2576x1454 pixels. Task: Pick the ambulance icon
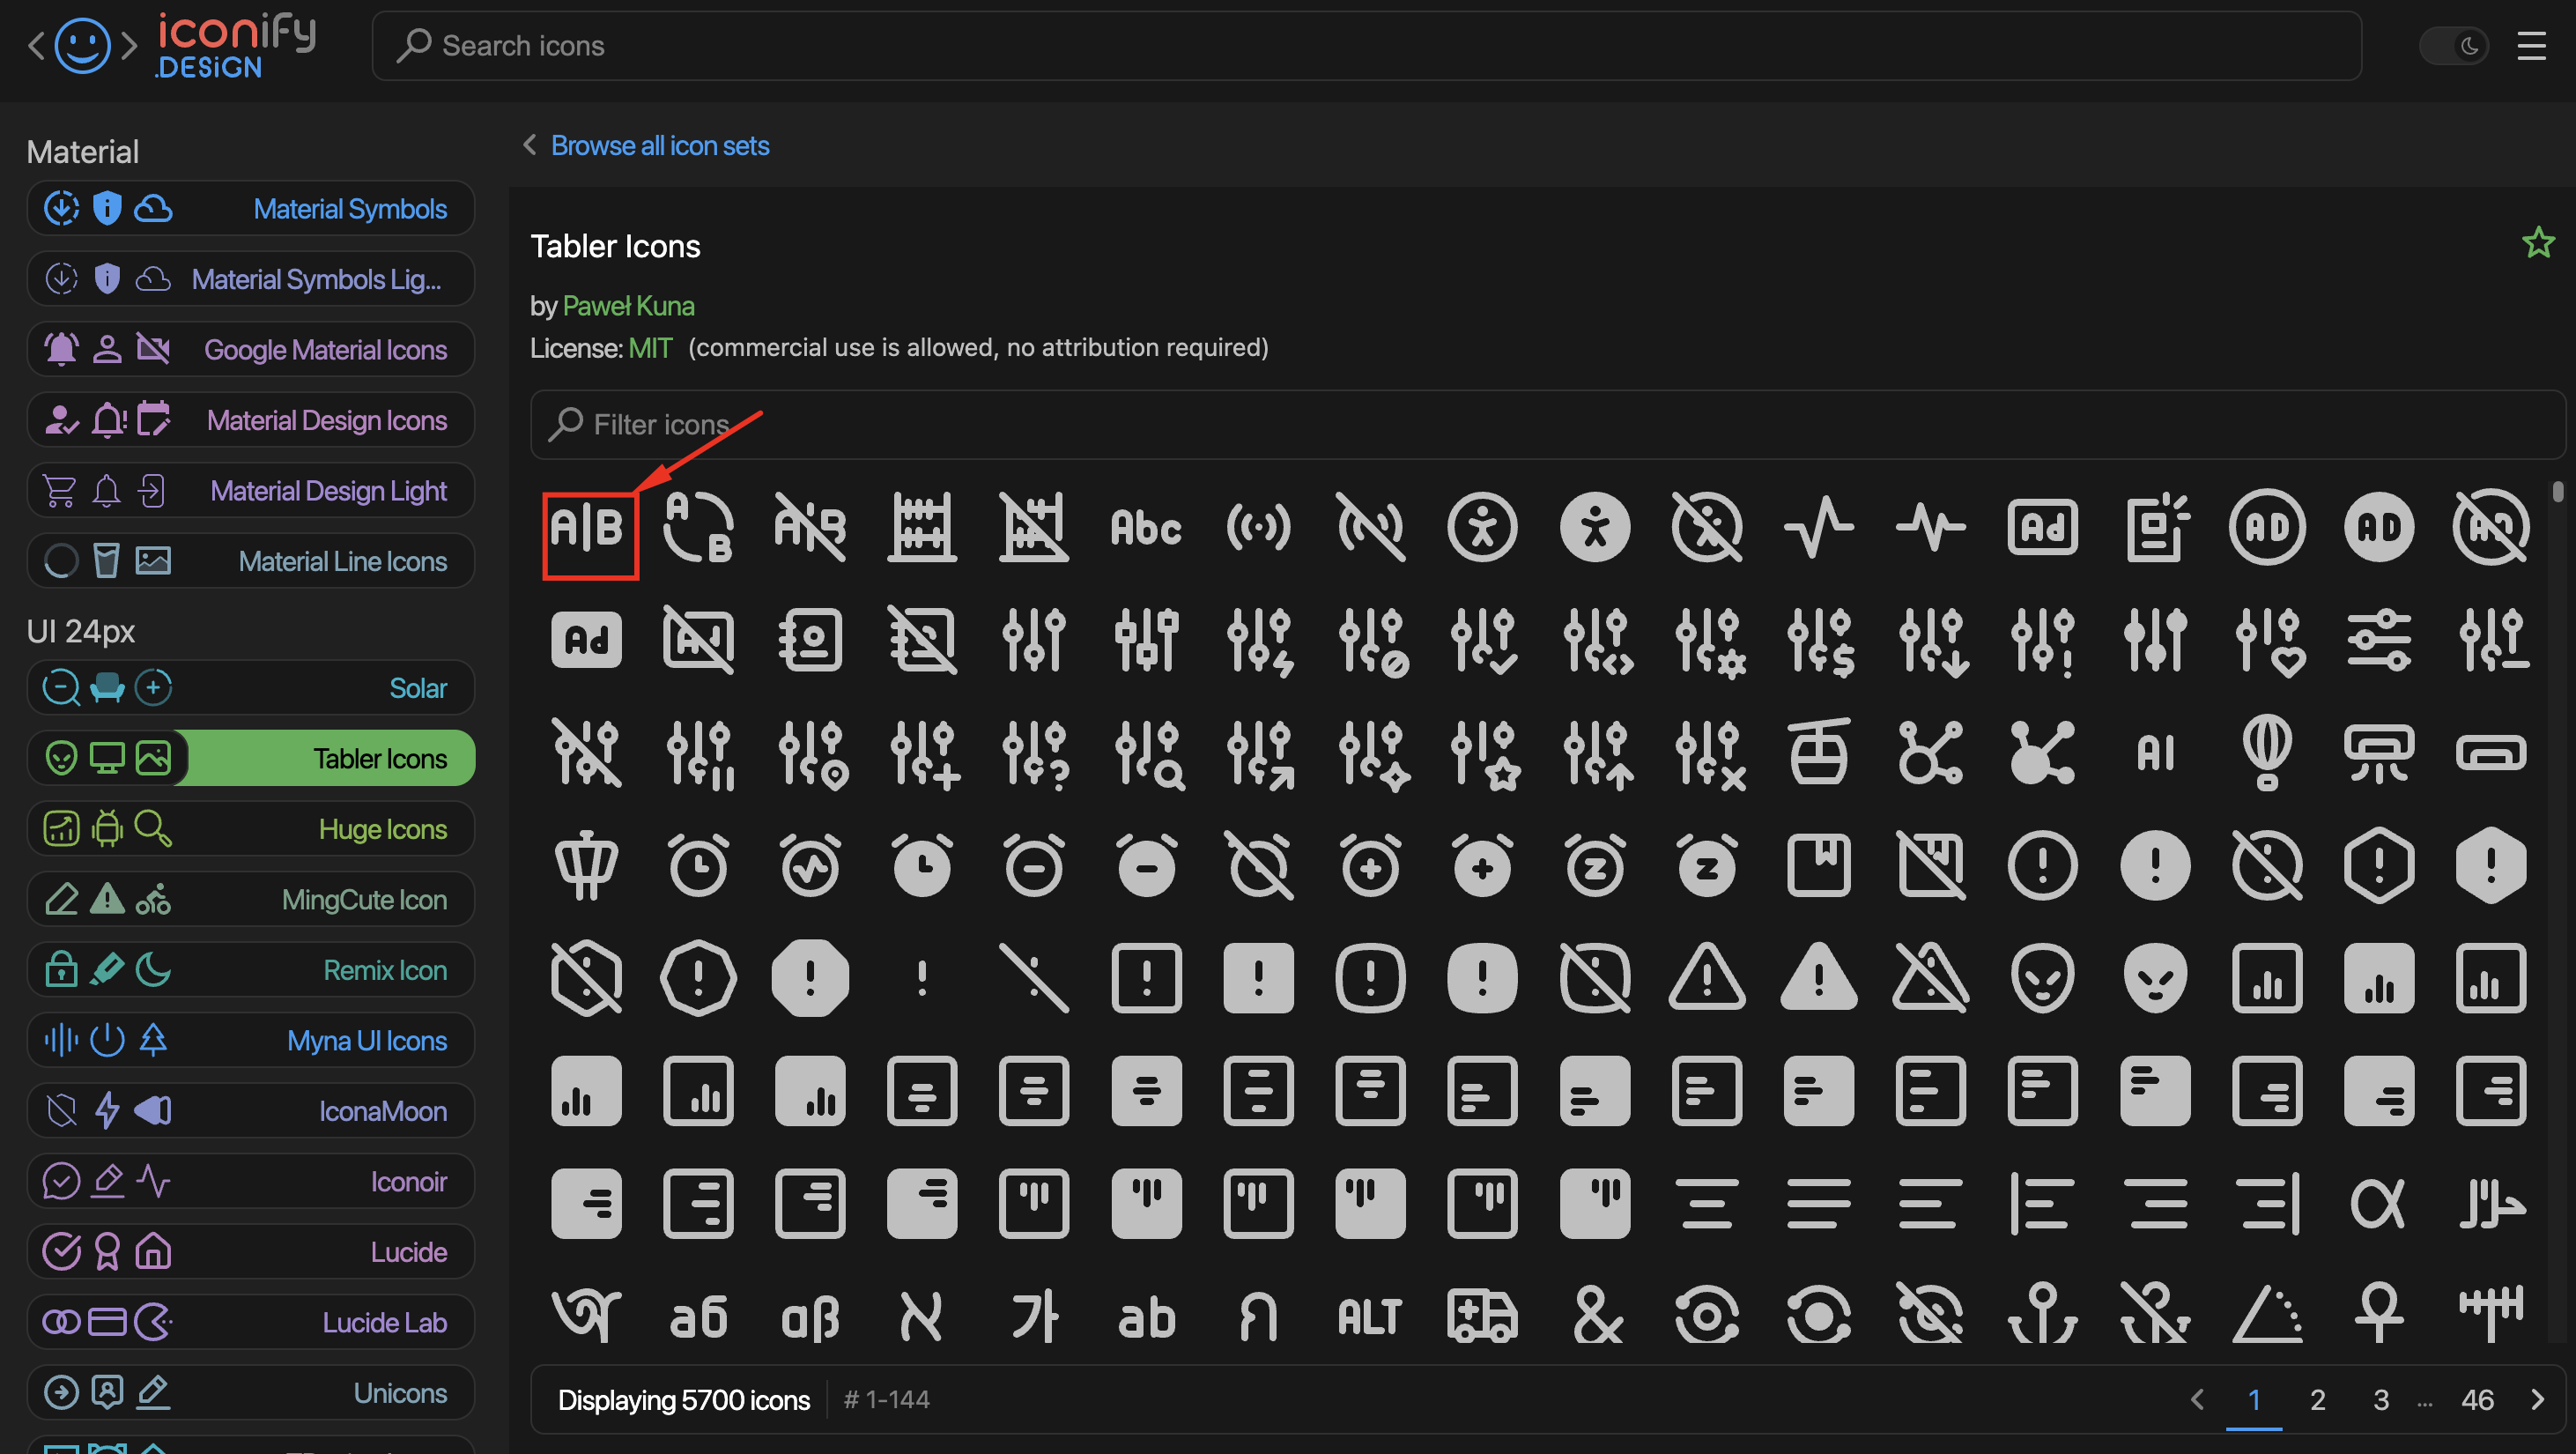tap(1482, 1314)
